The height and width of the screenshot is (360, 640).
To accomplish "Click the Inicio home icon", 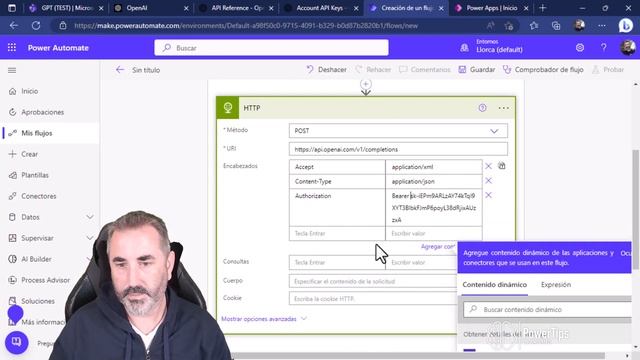I will coord(12,91).
